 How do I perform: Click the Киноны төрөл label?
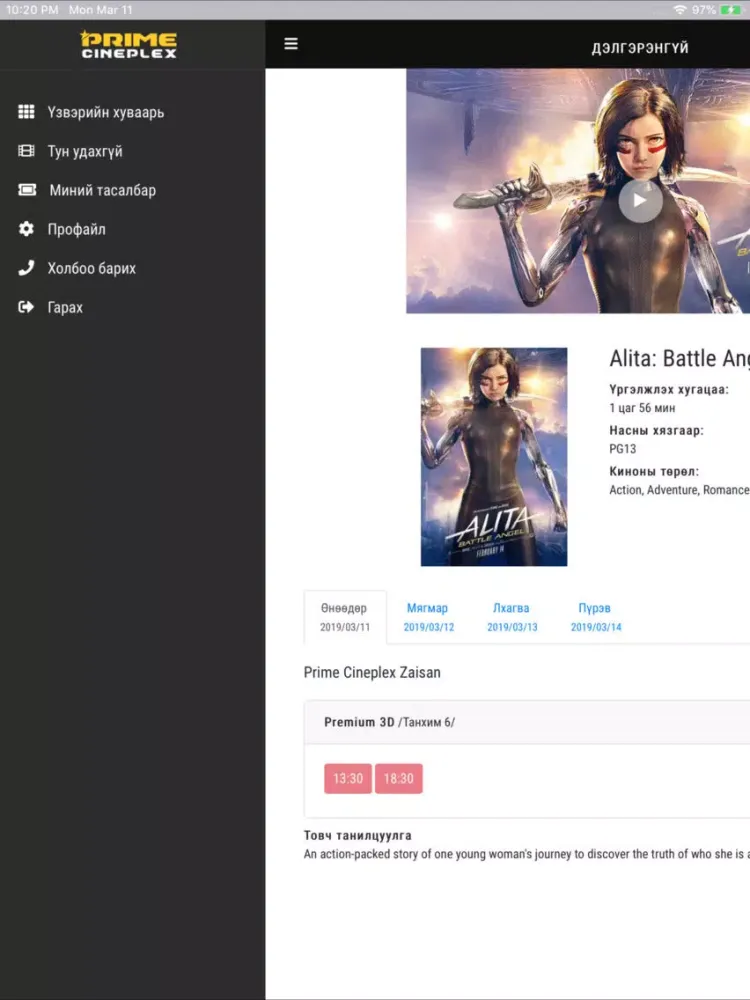[654, 471]
